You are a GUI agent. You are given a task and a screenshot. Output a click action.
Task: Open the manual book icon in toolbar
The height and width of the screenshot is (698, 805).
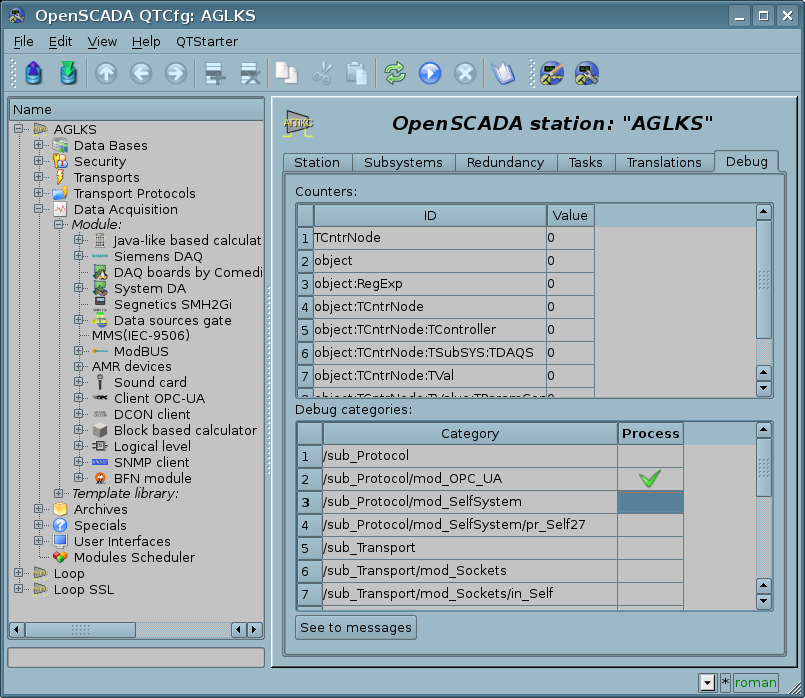pyautogui.click(x=501, y=73)
